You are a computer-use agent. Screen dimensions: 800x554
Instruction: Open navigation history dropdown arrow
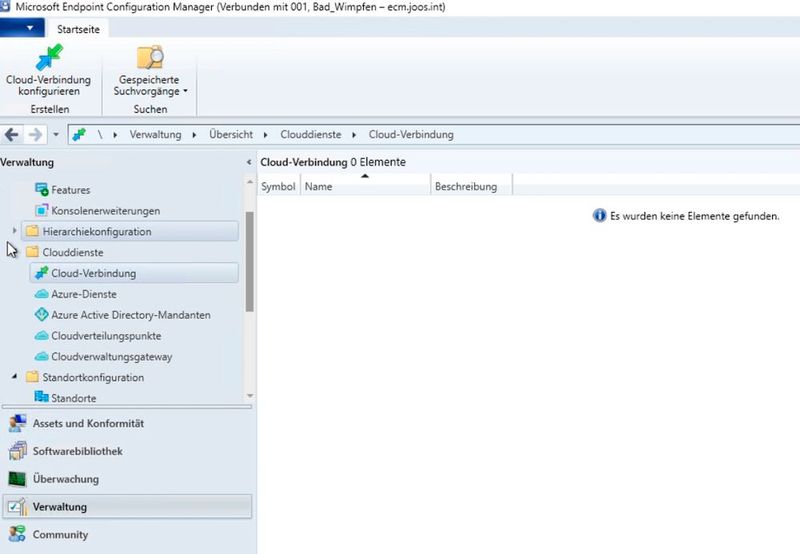56,135
